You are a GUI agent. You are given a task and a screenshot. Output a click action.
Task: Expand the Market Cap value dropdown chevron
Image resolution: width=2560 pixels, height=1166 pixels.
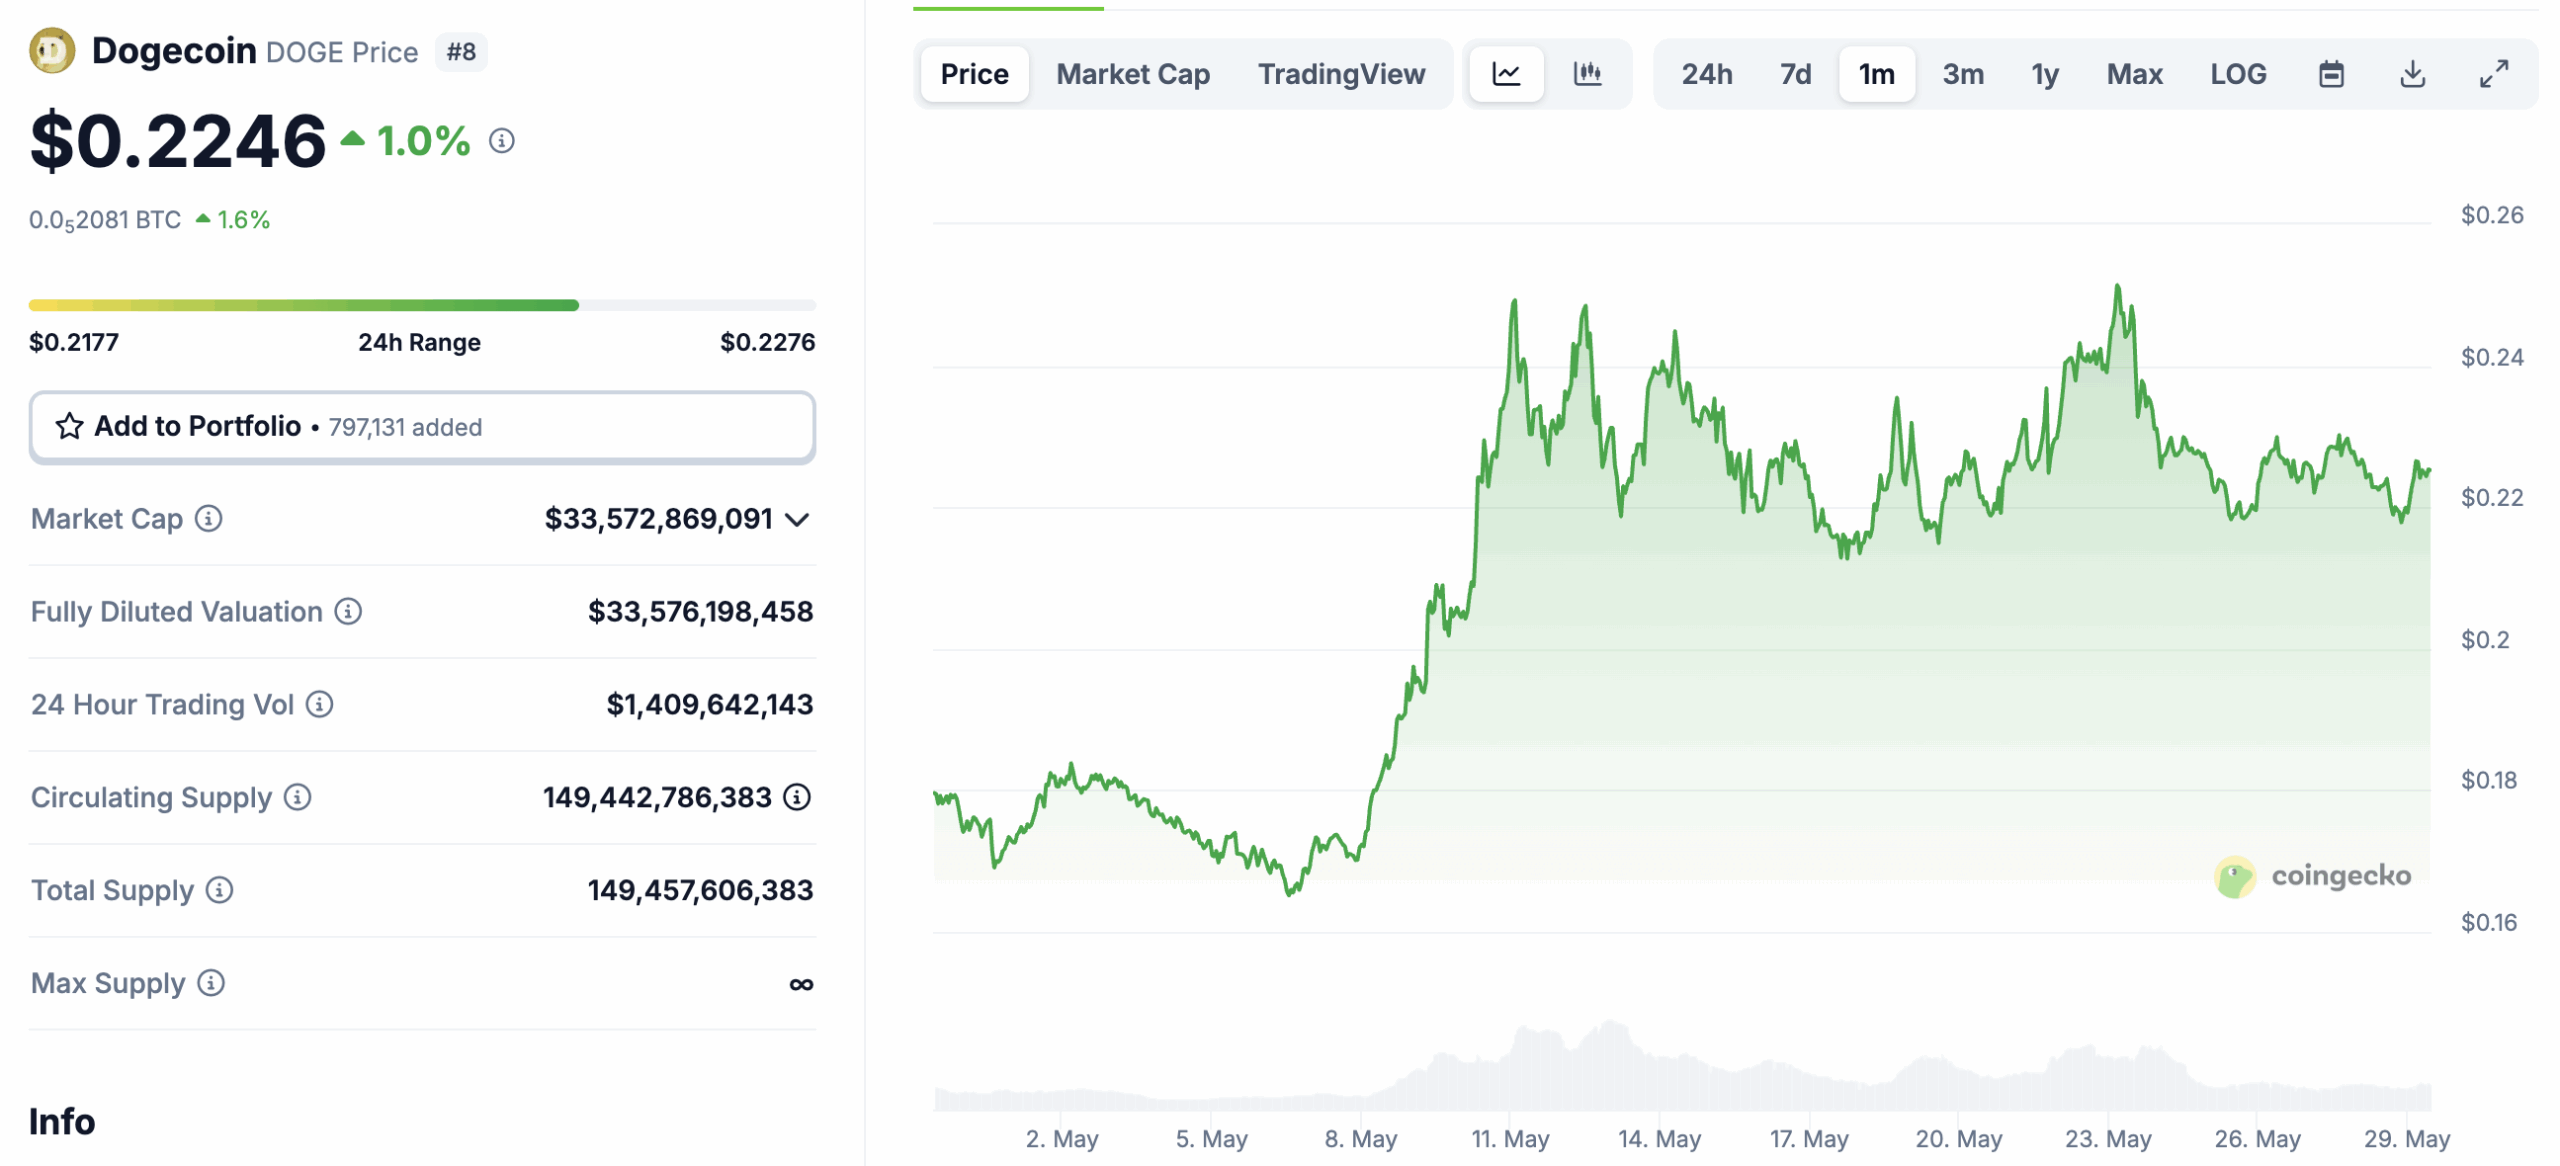tap(797, 519)
